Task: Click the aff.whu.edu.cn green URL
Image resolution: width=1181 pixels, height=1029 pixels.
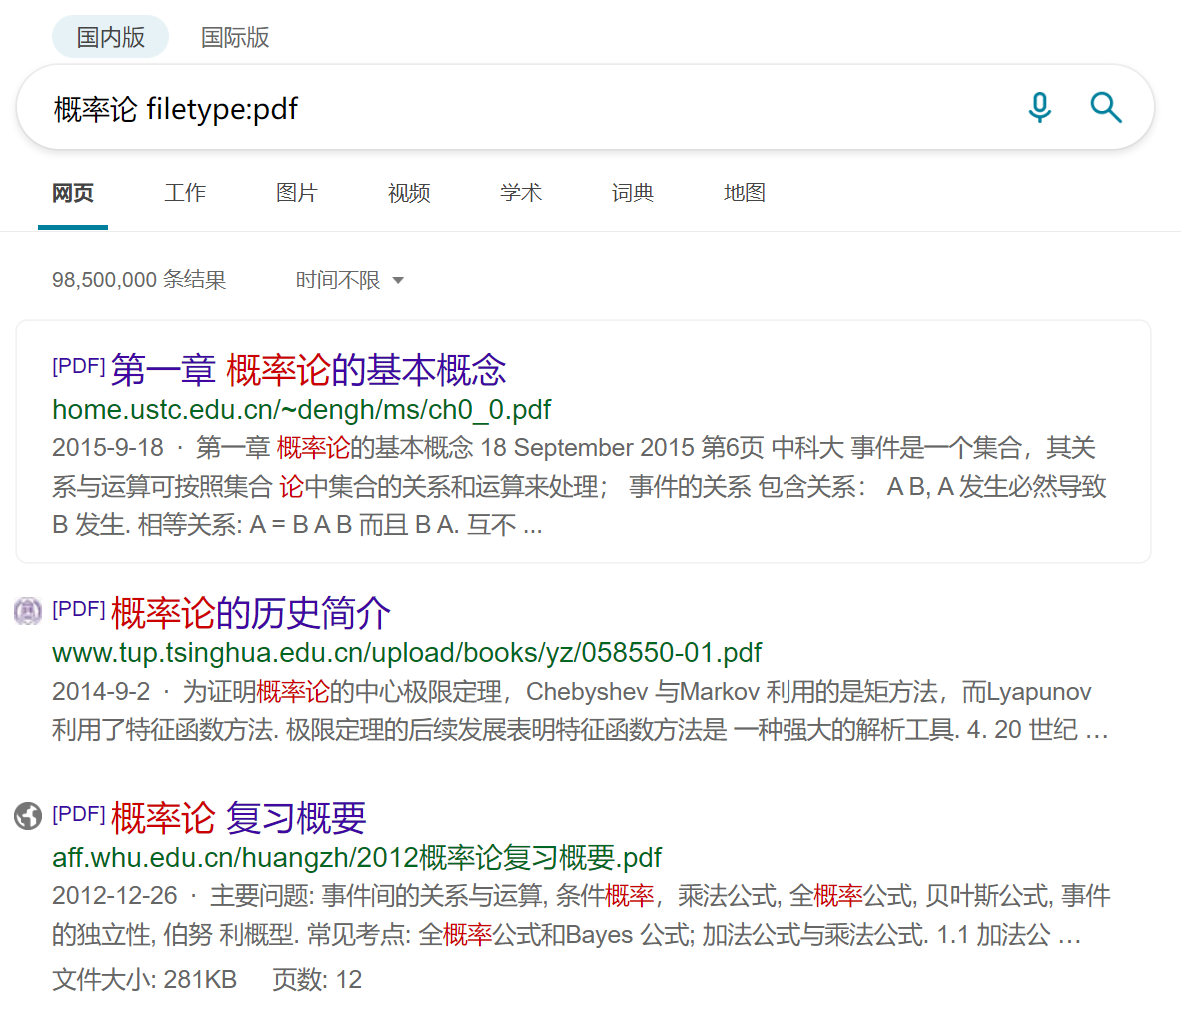Action: point(356,858)
